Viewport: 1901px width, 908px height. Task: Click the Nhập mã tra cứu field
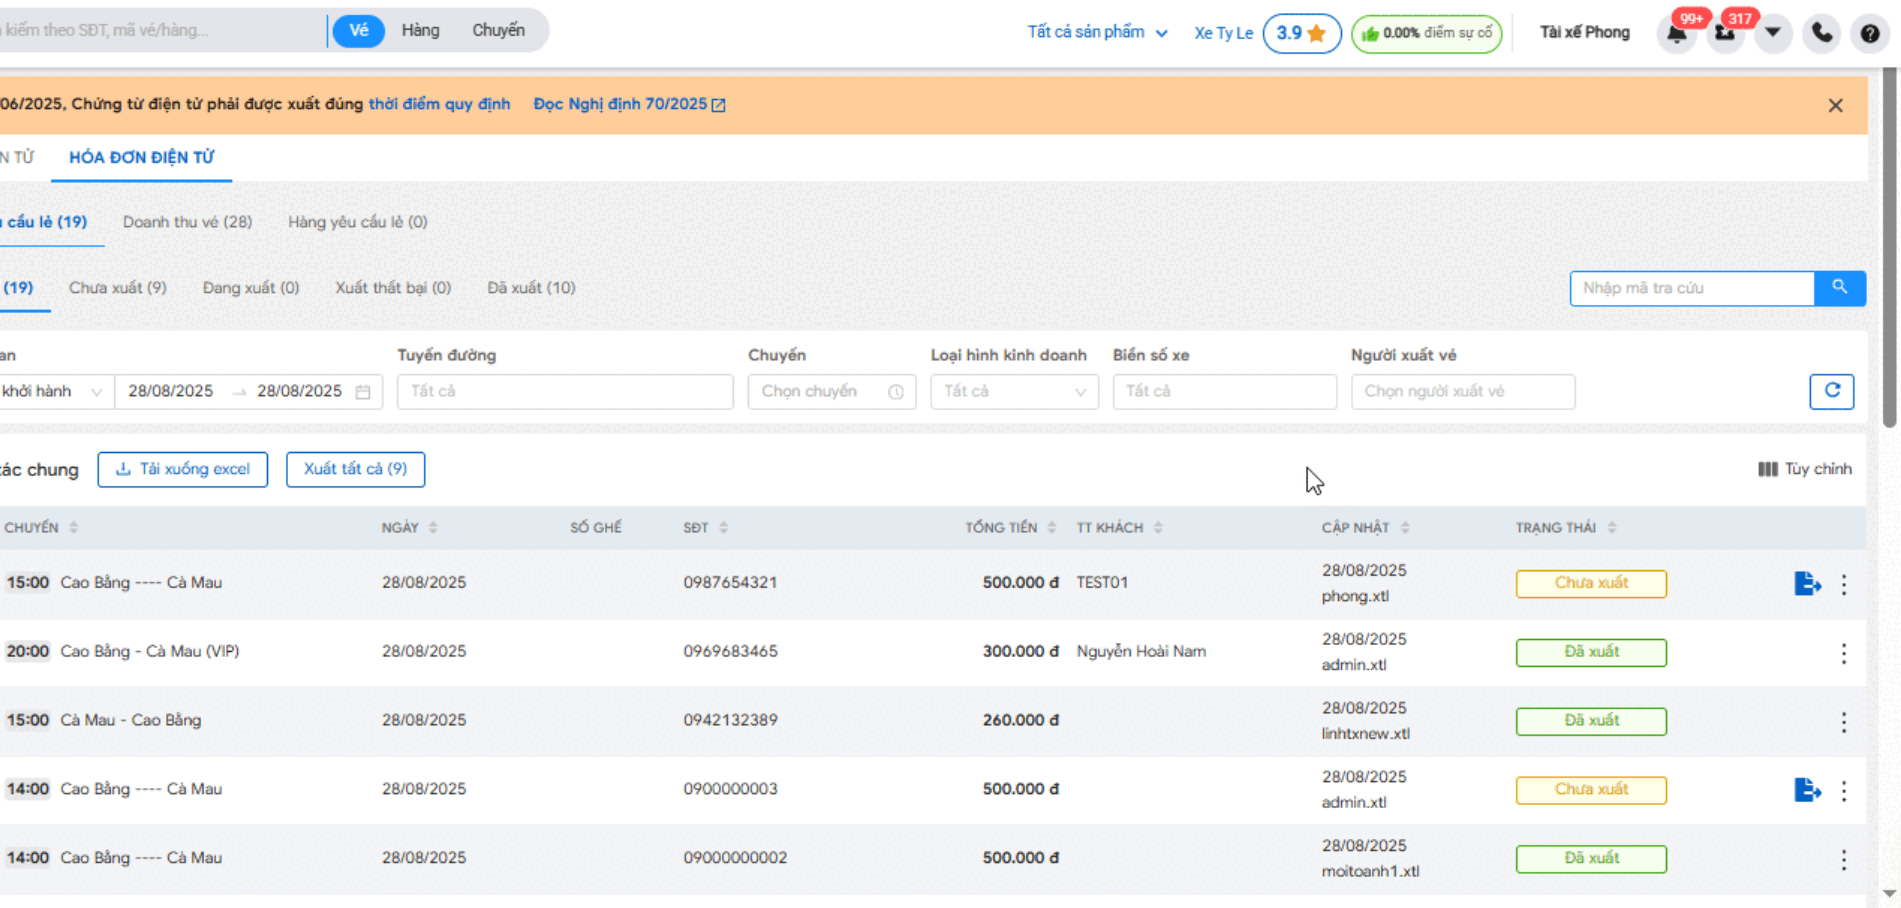1691,288
